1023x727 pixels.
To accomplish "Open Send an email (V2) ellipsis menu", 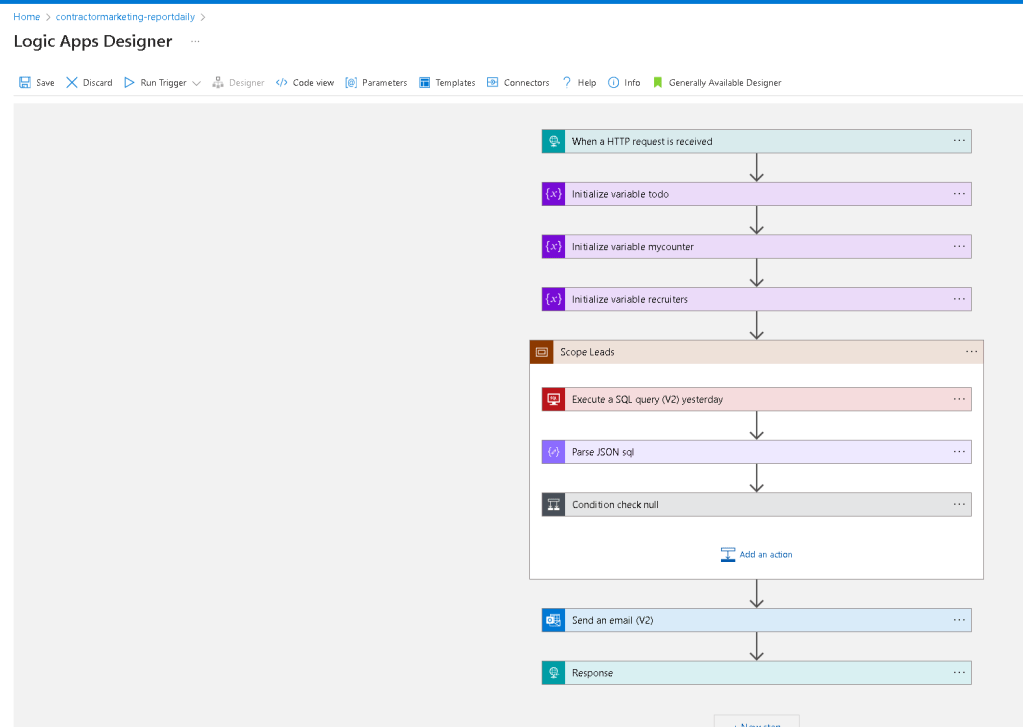I will pyautogui.click(x=959, y=619).
